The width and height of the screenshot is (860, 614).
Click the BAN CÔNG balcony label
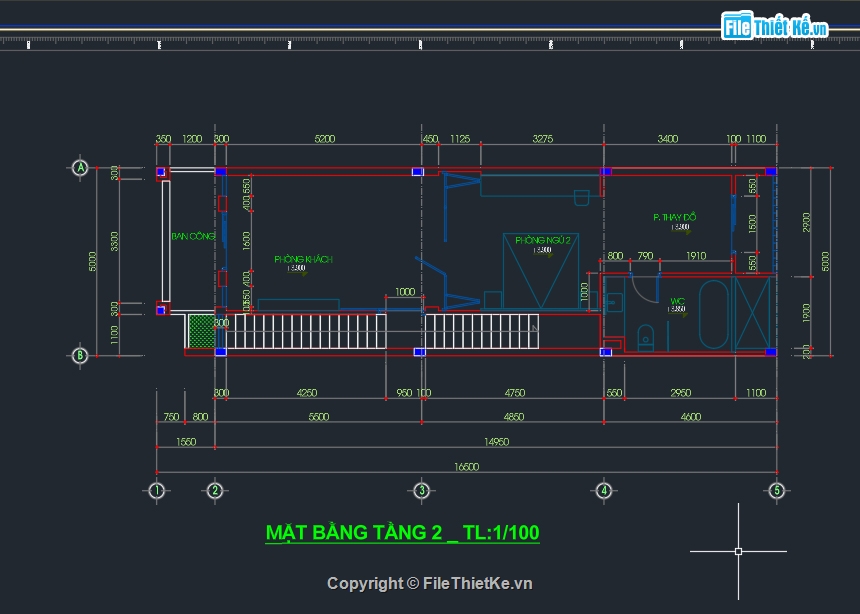pyautogui.click(x=192, y=236)
